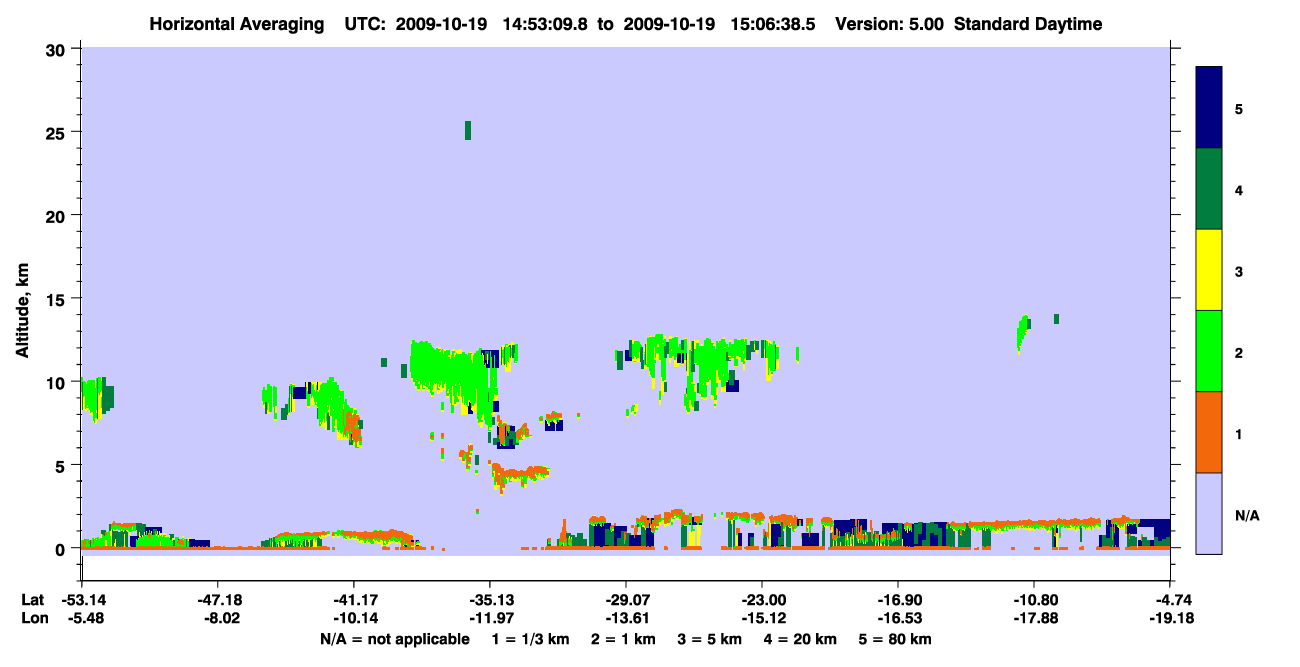Click the latitude value -35.13
Image resolution: width=1300 pixels, height=667 pixels.
click(490, 600)
